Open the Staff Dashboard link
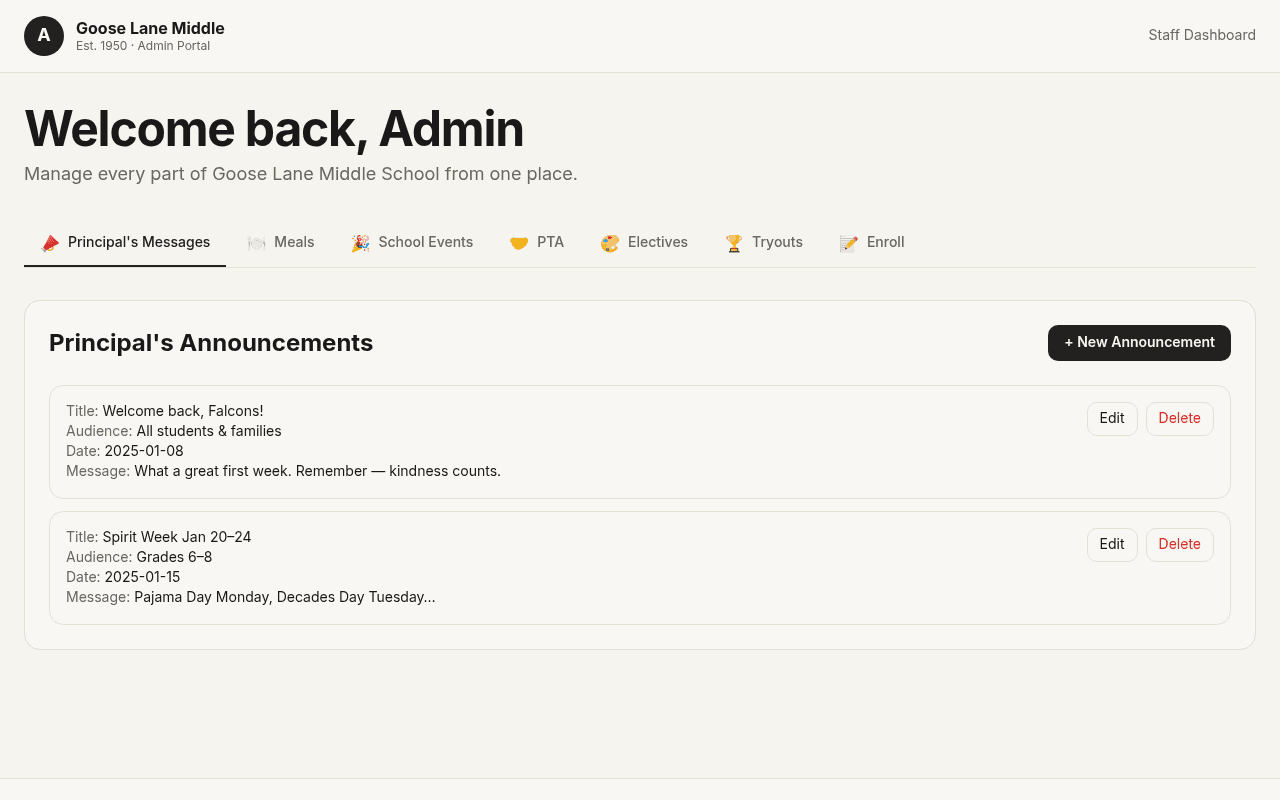The height and width of the screenshot is (800, 1280). click(1202, 35)
